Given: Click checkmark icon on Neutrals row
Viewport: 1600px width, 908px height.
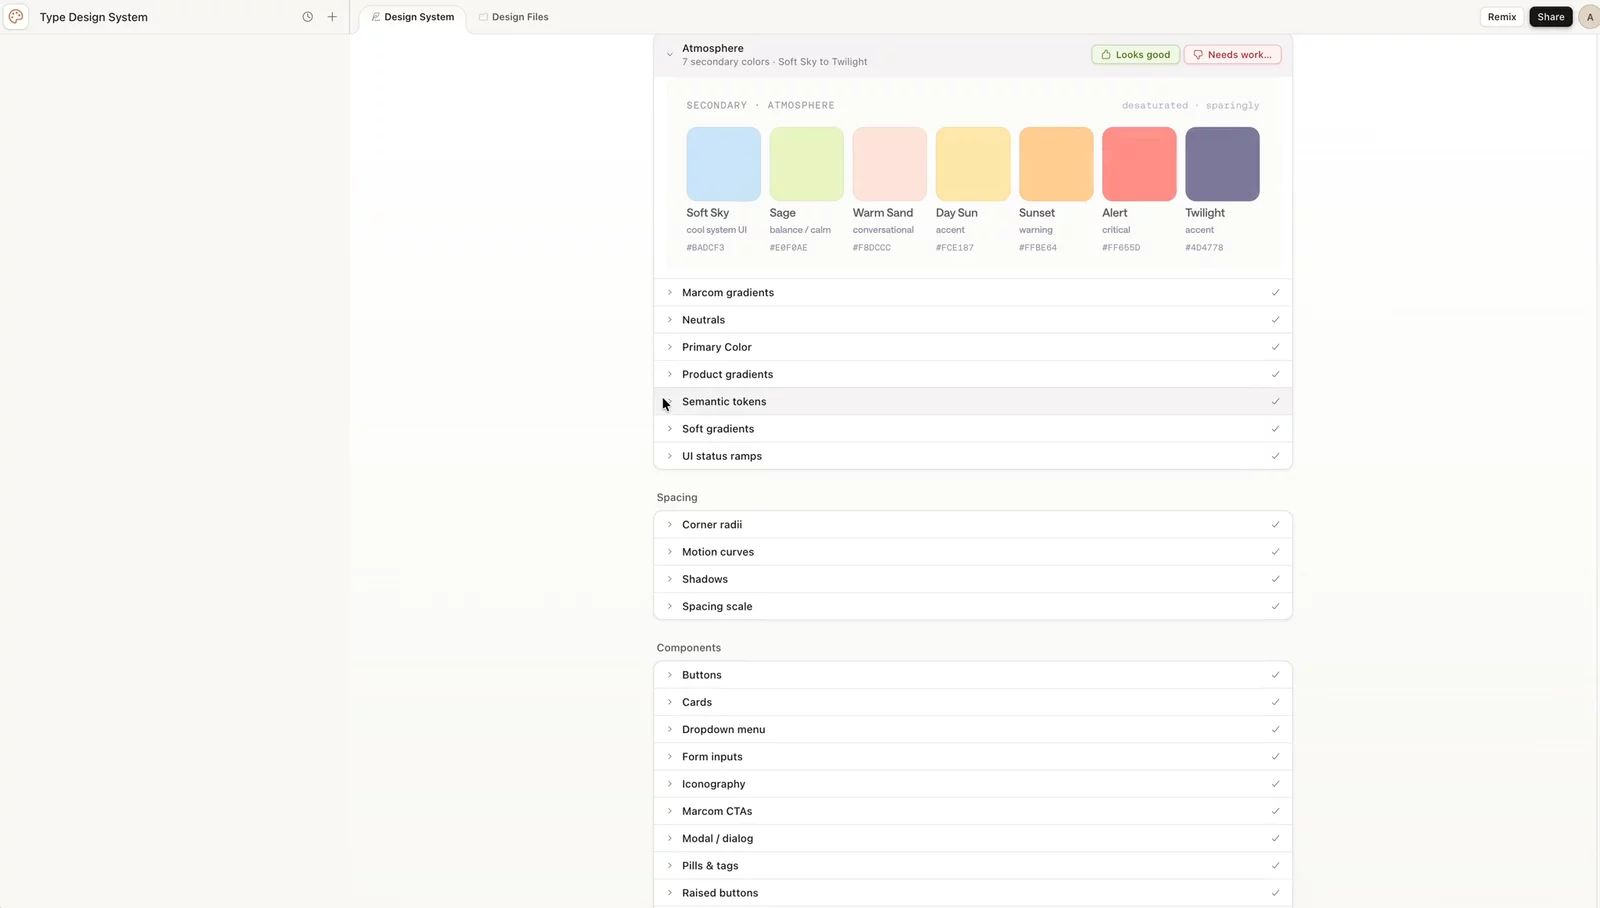Looking at the screenshot, I should (1275, 320).
